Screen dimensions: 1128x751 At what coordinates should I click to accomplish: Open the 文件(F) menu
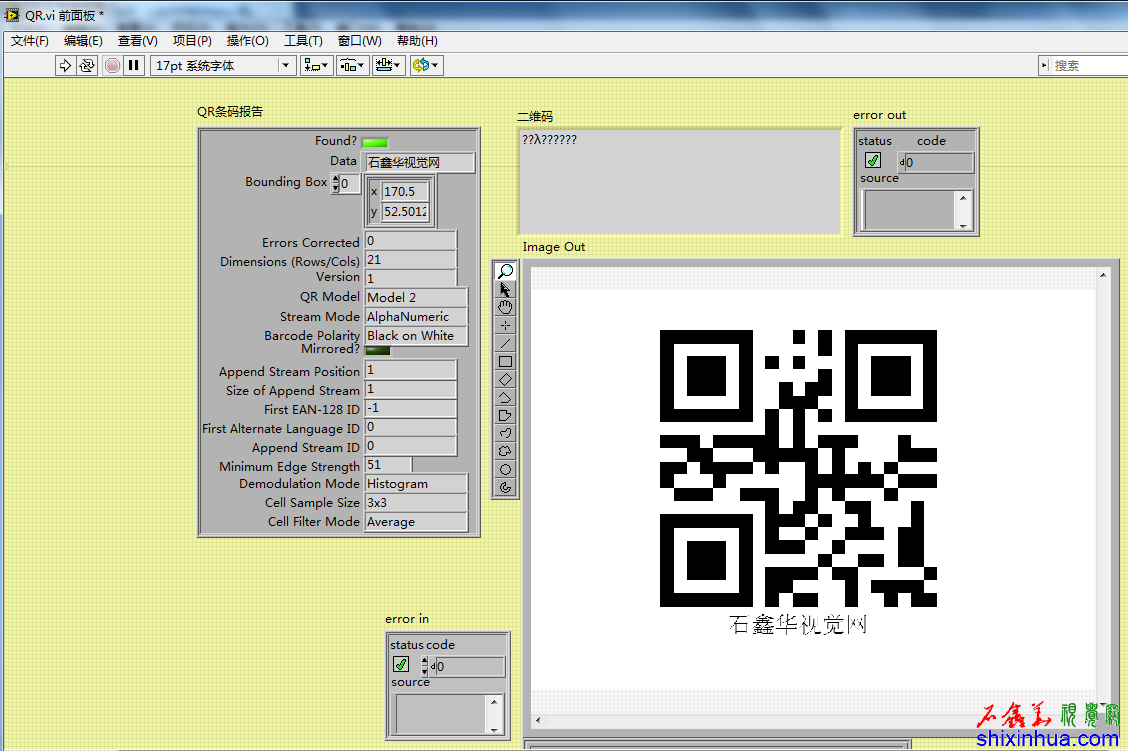pos(29,41)
